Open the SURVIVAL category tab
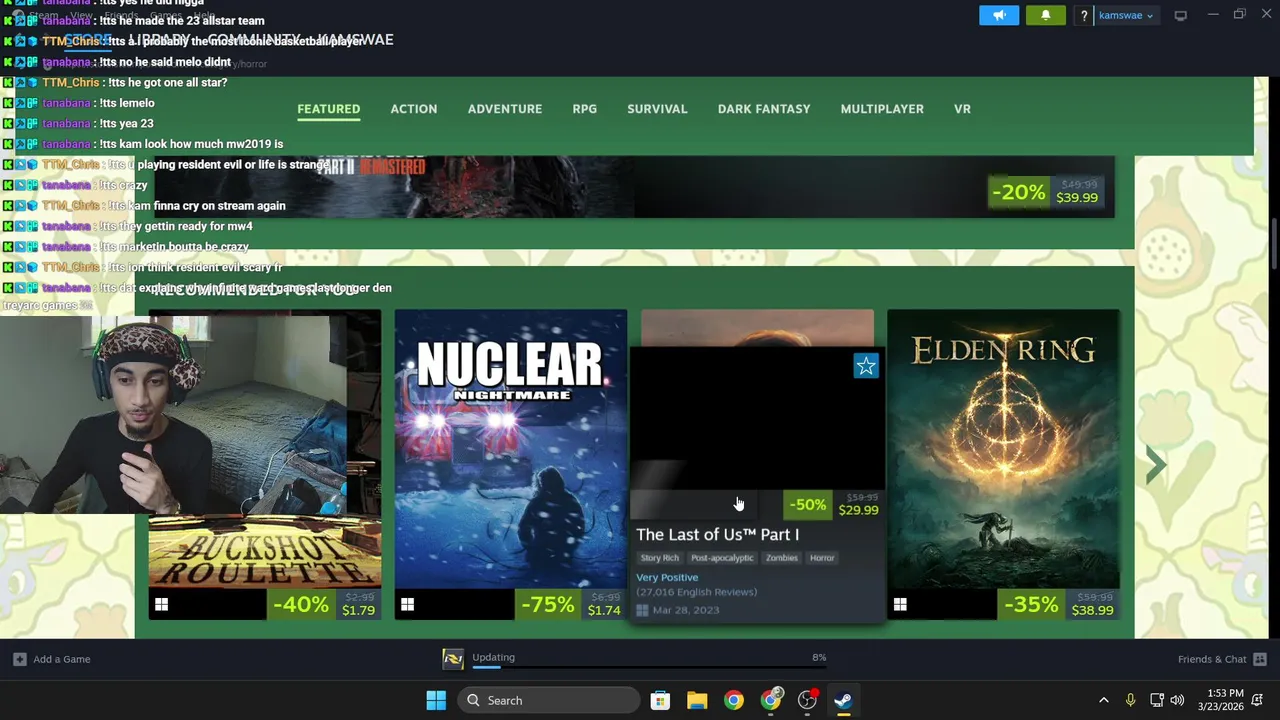 click(657, 109)
